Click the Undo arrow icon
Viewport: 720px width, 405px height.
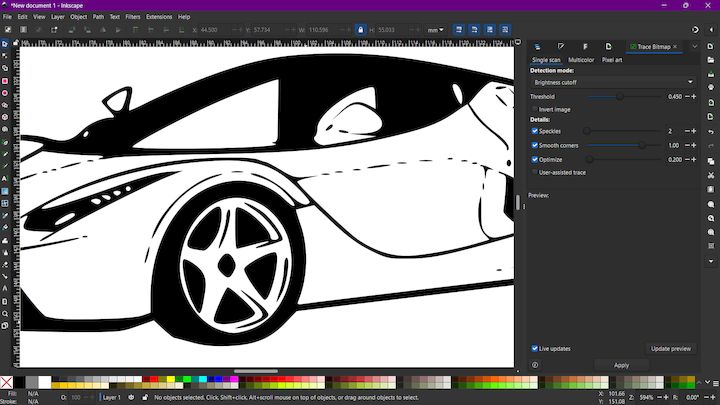click(710, 132)
